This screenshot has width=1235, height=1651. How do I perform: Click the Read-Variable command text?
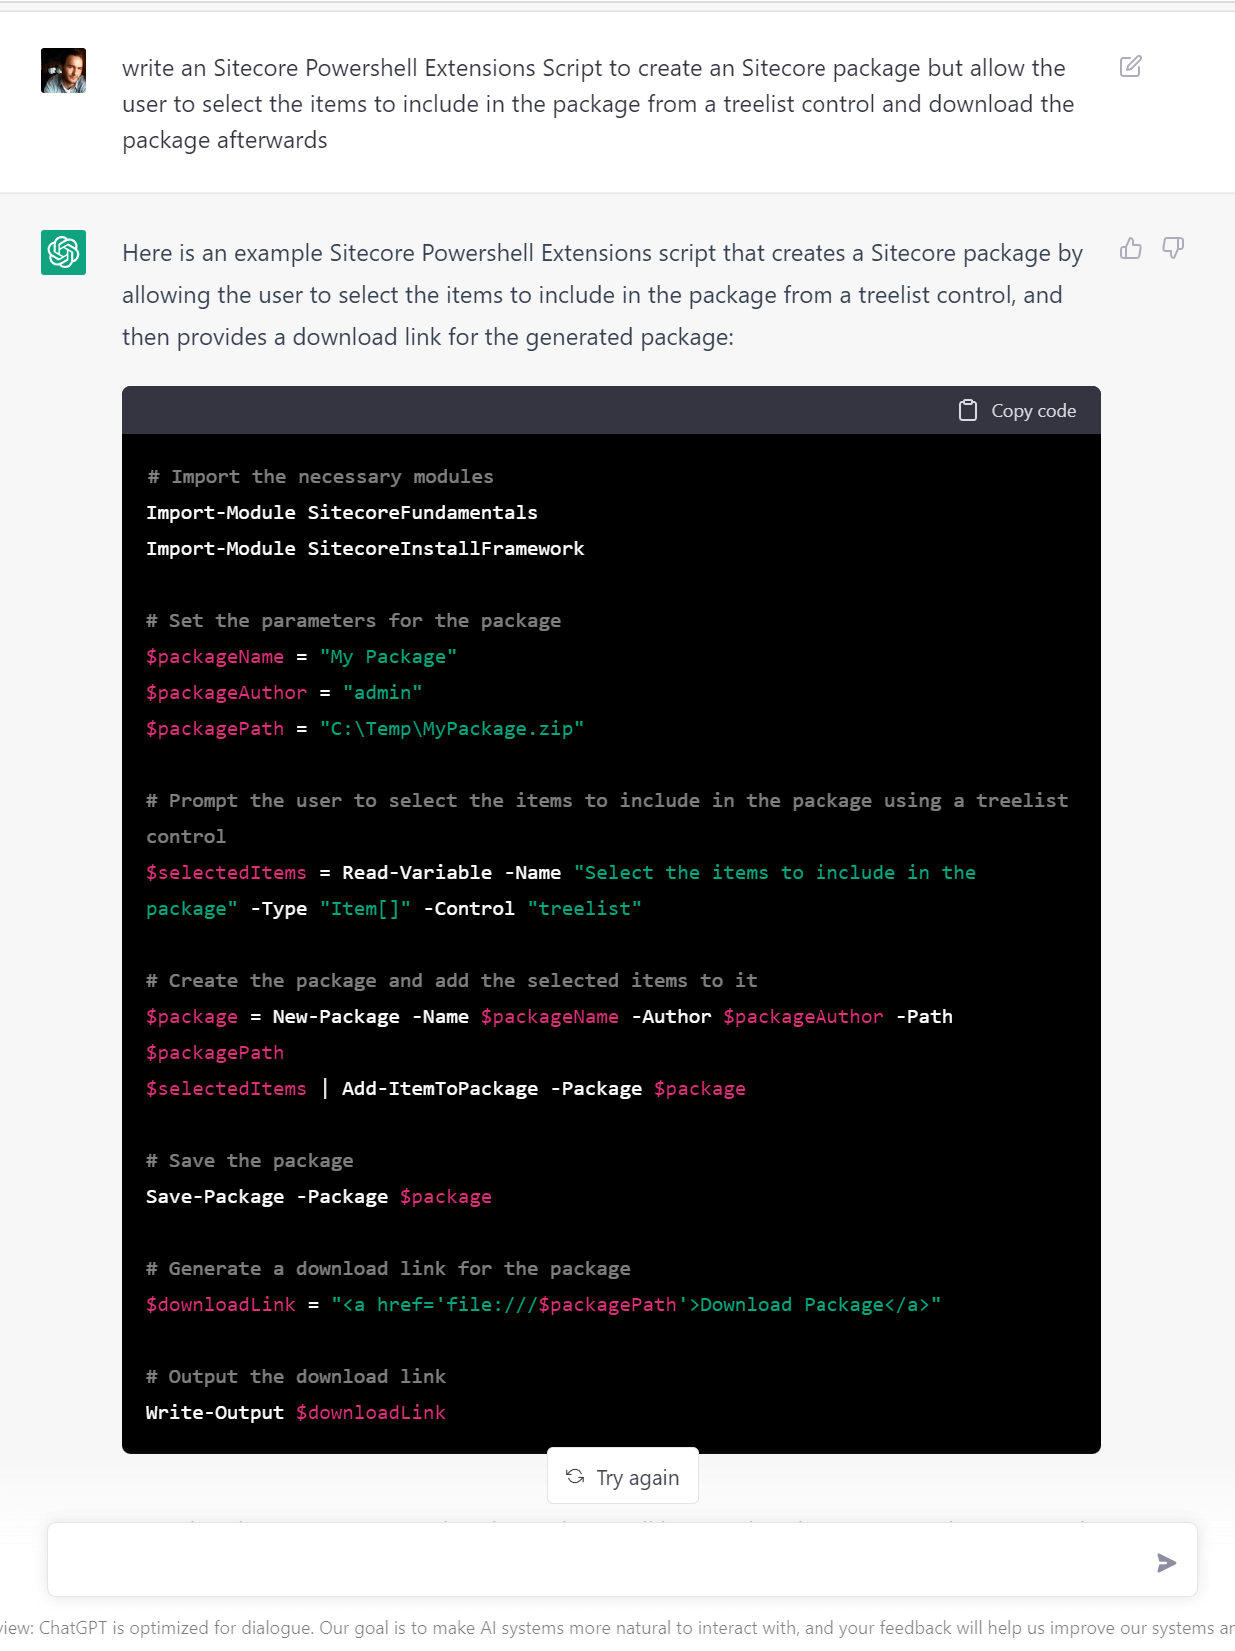[x=417, y=873]
